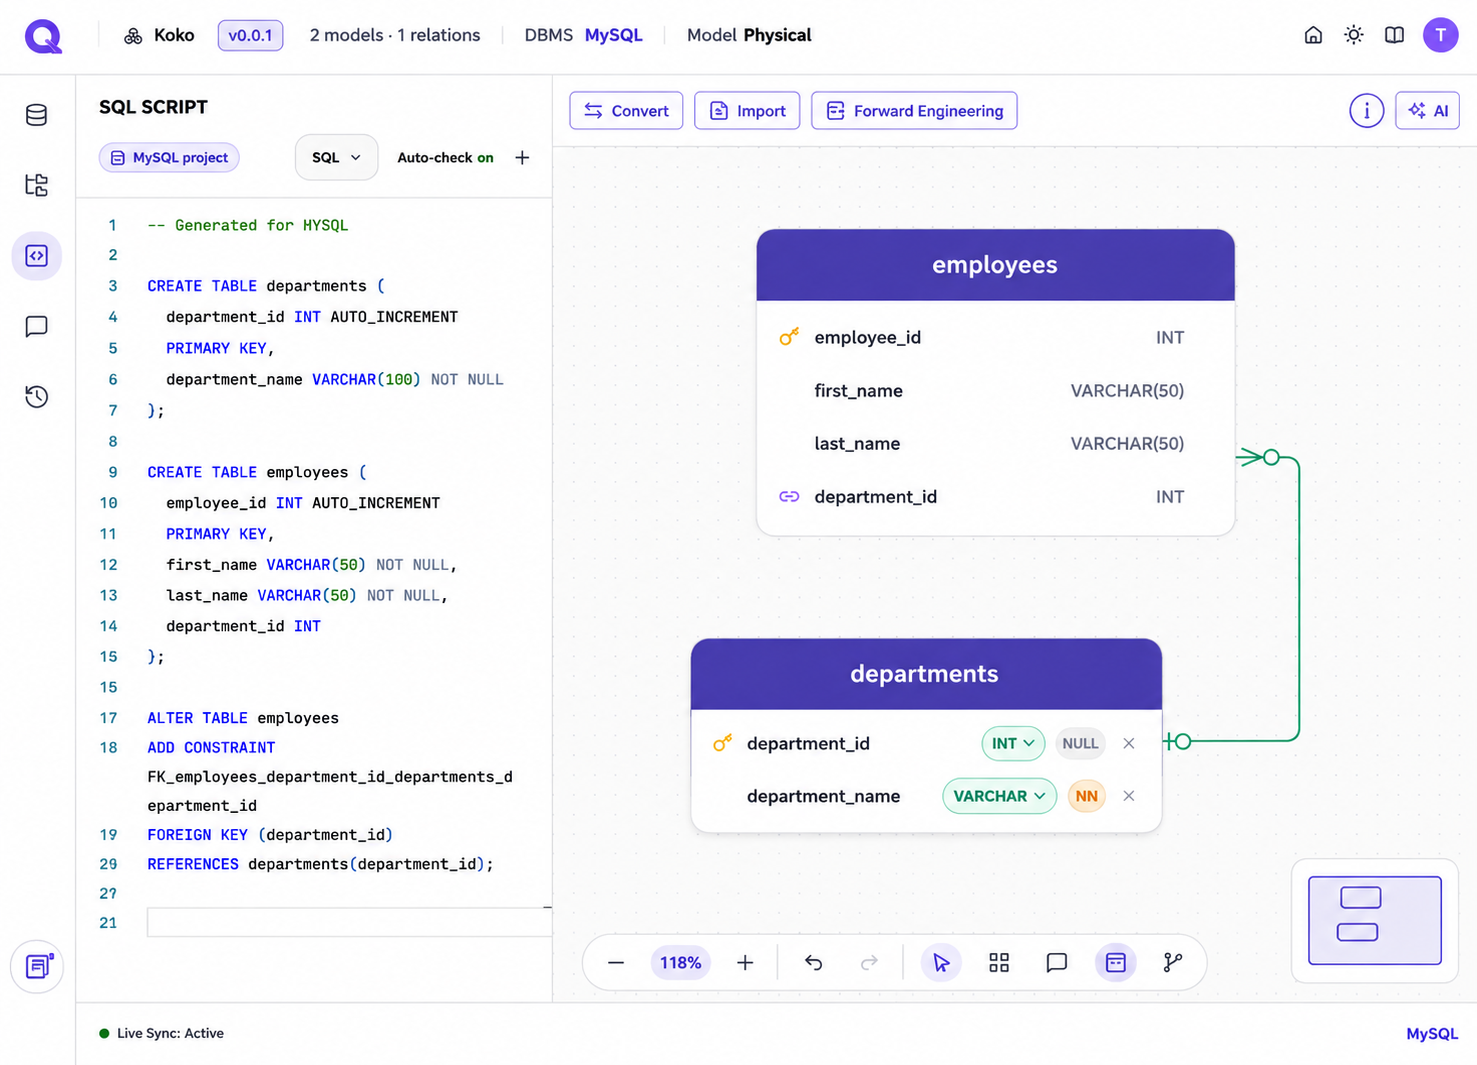
Task: Open the branch relation tool
Action: (x=1173, y=963)
